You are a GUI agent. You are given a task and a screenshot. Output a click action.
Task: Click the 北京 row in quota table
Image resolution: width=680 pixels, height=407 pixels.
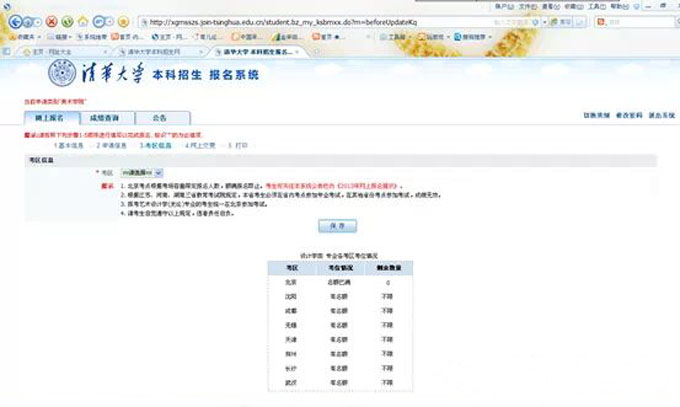coord(340,282)
